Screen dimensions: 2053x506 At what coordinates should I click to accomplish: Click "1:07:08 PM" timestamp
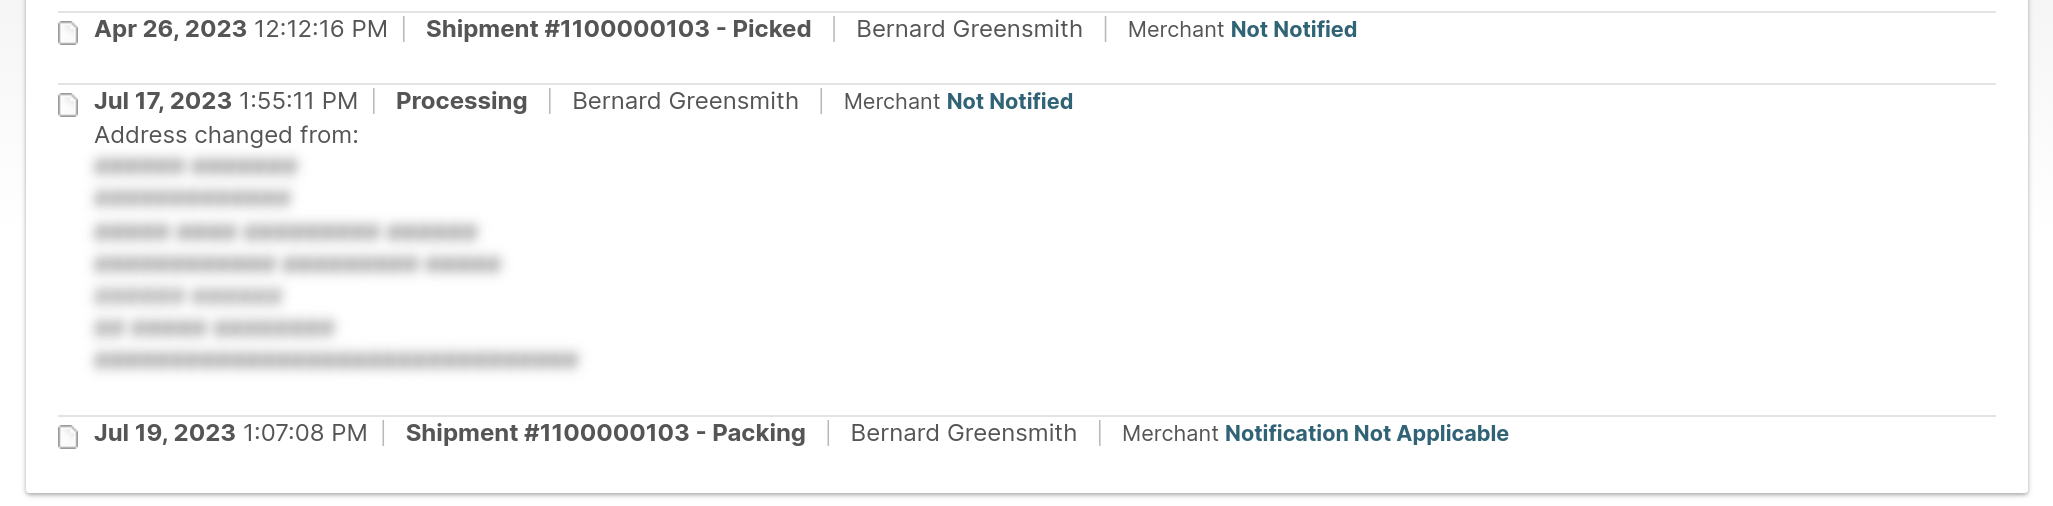point(305,434)
